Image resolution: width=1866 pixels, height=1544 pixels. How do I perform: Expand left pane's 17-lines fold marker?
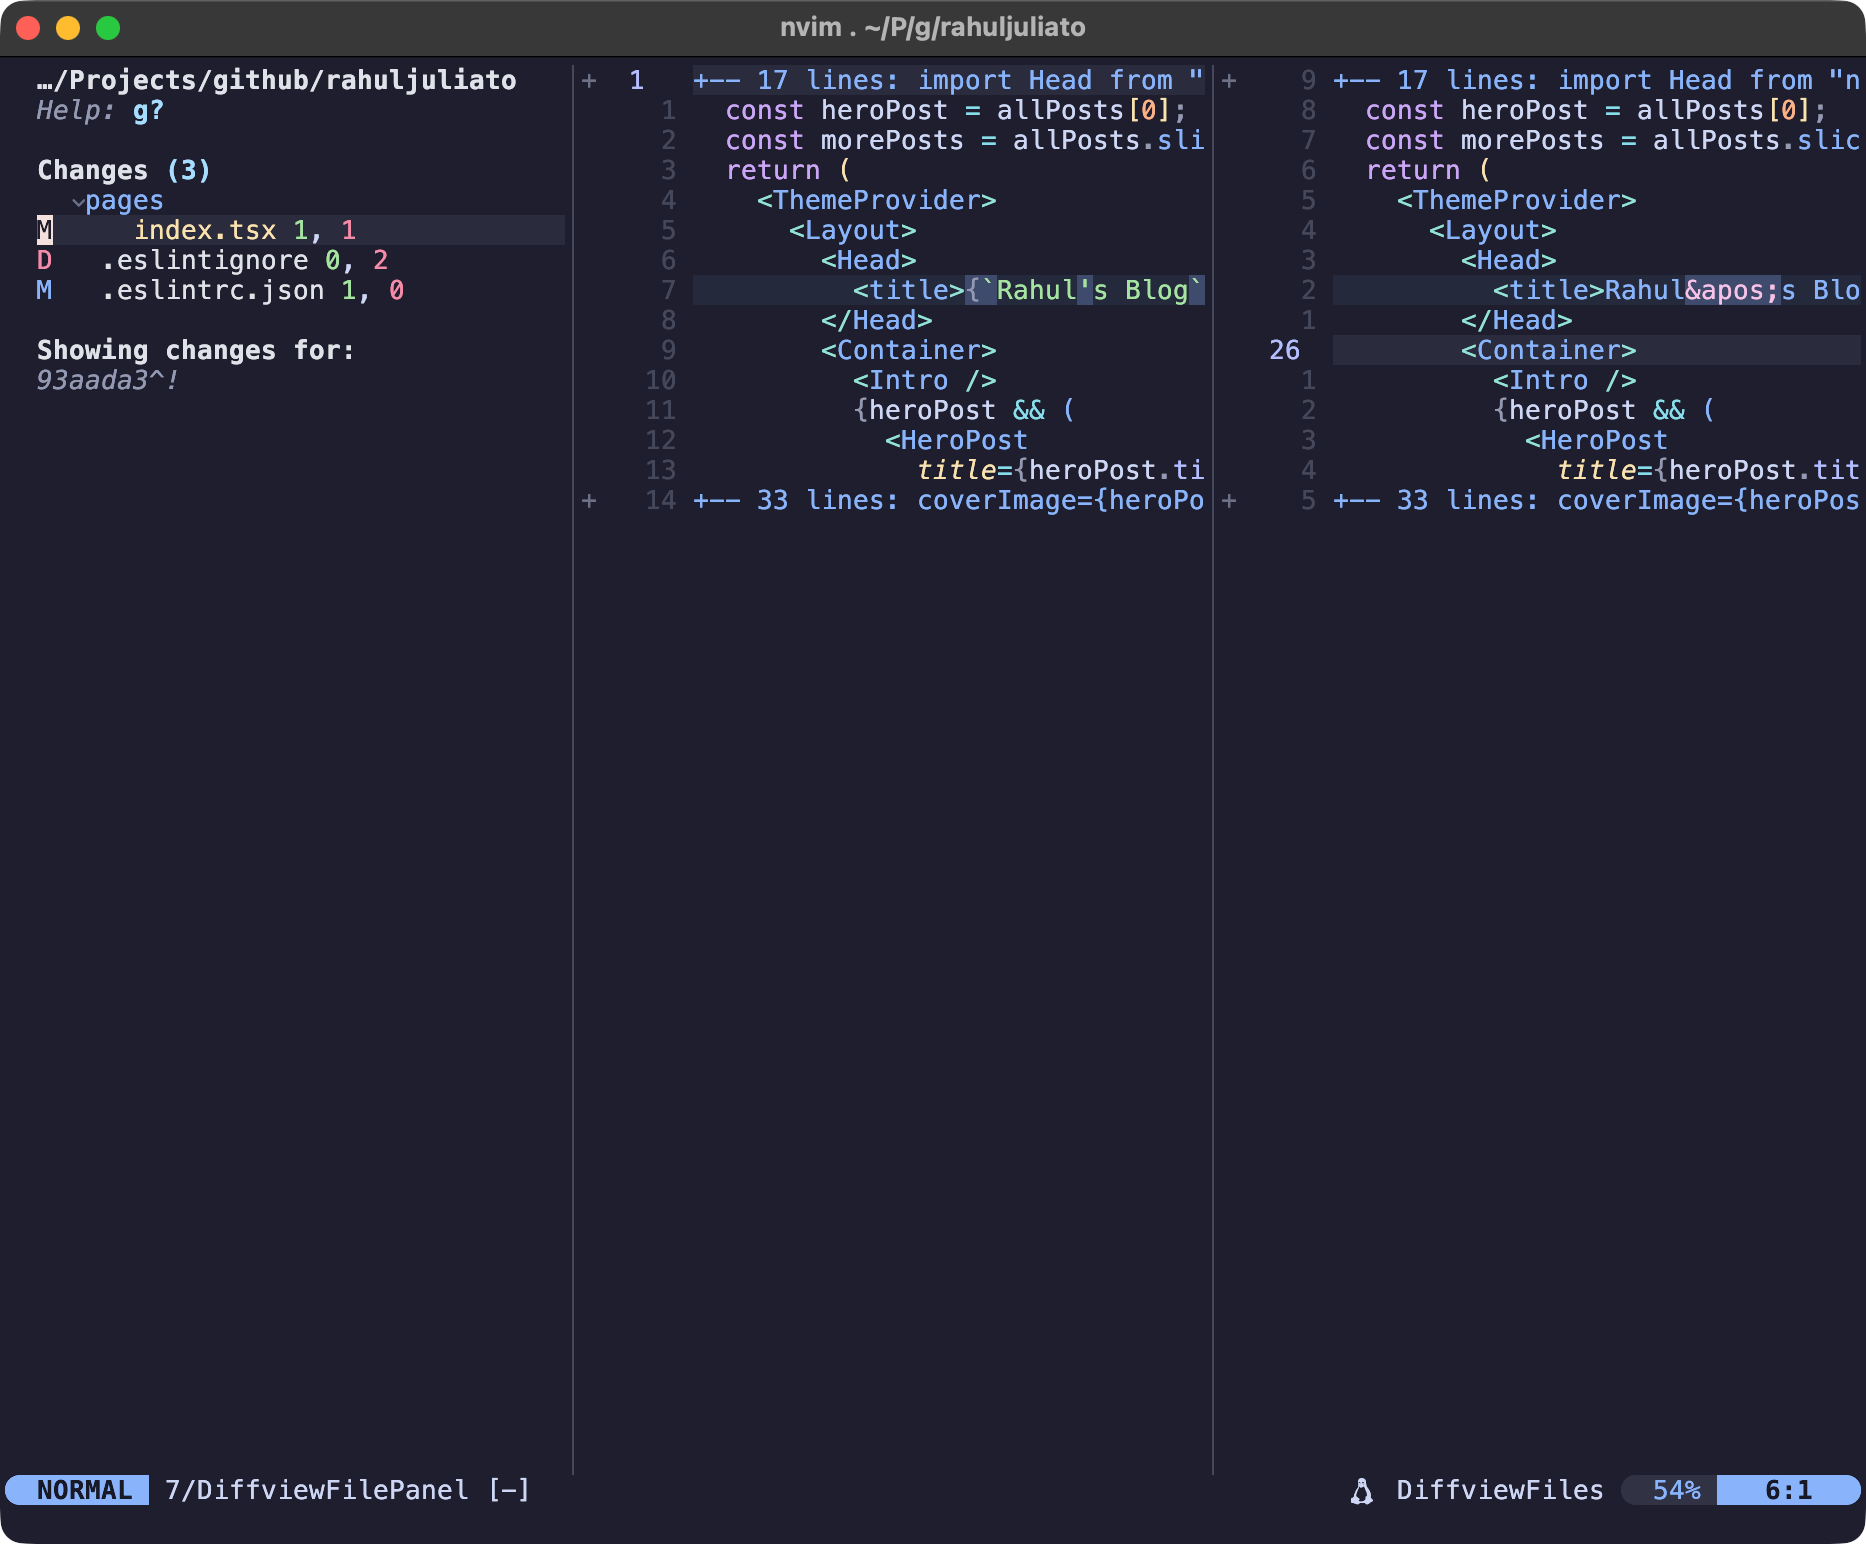pyautogui.click(x=589, y=80)
